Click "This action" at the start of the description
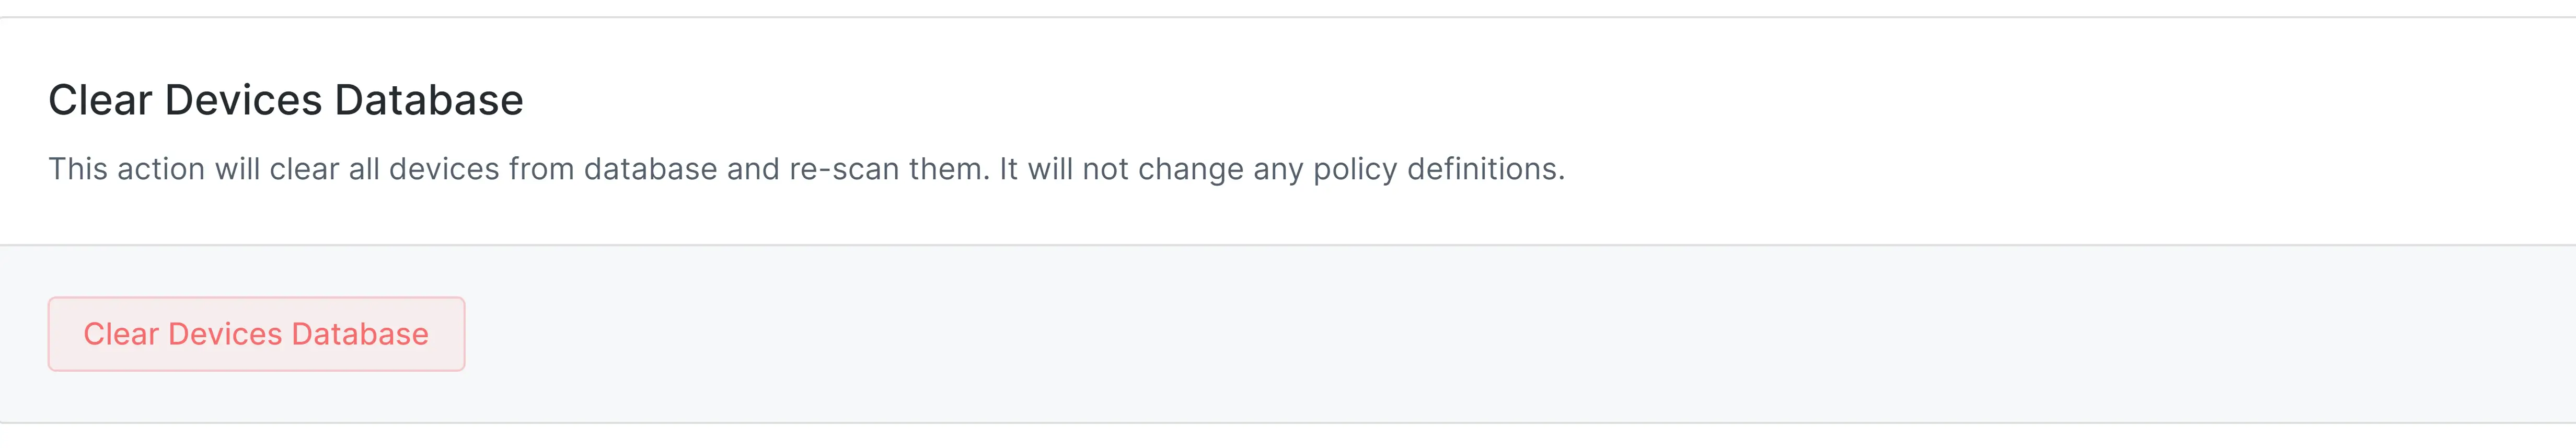Screen dimensions: 2576x448 [x=127, y=169]
